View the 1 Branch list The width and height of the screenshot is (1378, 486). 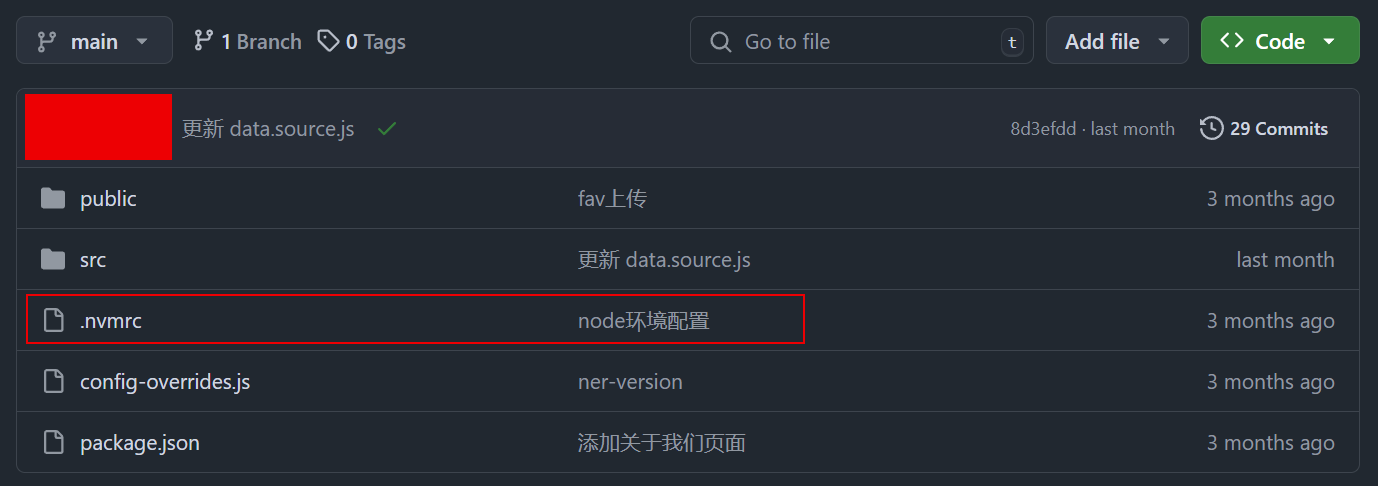[248, 41]
